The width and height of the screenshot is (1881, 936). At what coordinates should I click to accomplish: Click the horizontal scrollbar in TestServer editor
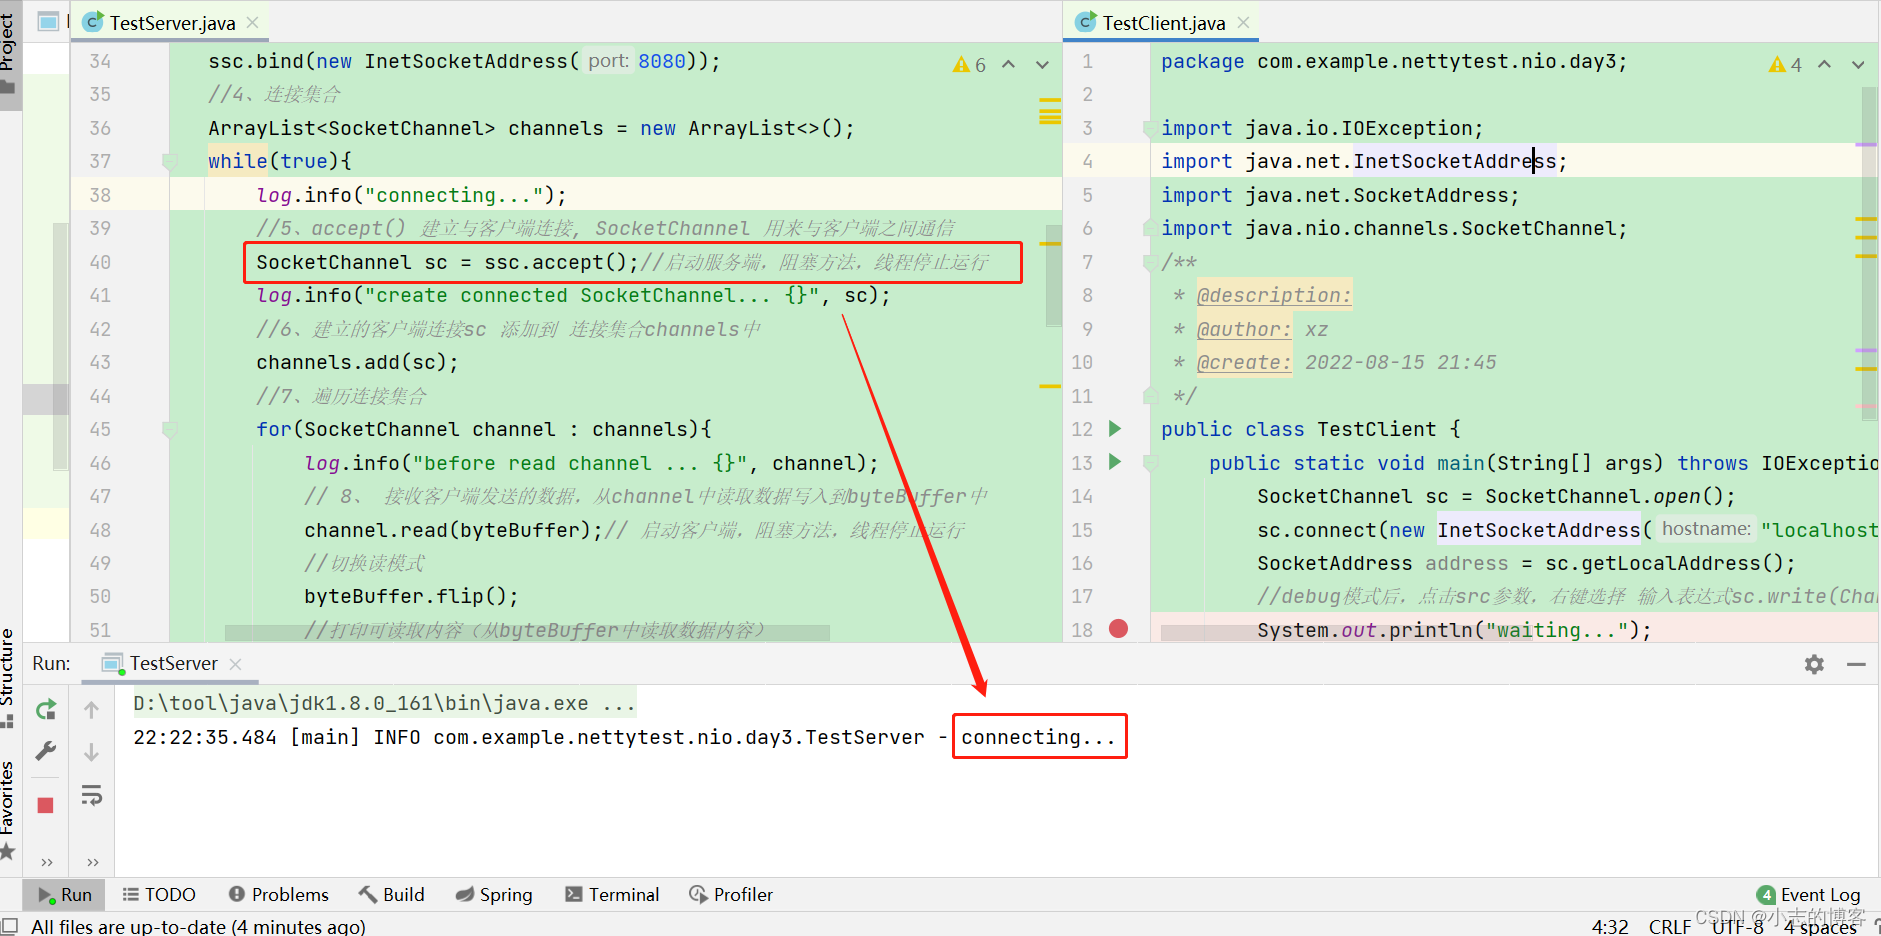pyautogui.click(x=527, y=633)
